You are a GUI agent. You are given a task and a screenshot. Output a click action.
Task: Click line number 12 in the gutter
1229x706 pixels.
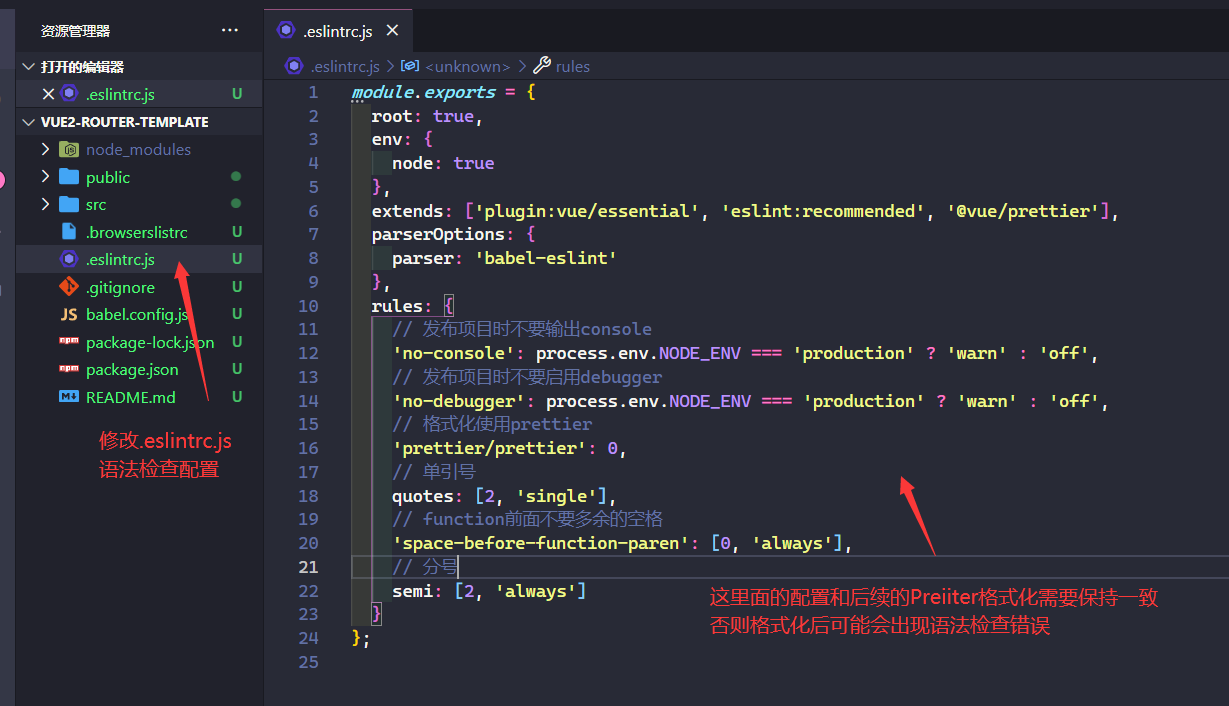tap(308, 353)
